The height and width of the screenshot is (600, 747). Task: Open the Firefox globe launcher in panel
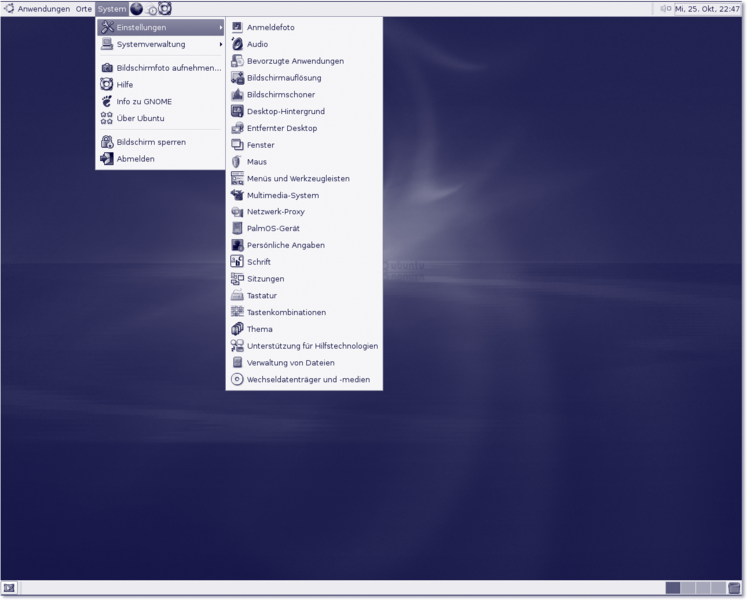[137, 9]
